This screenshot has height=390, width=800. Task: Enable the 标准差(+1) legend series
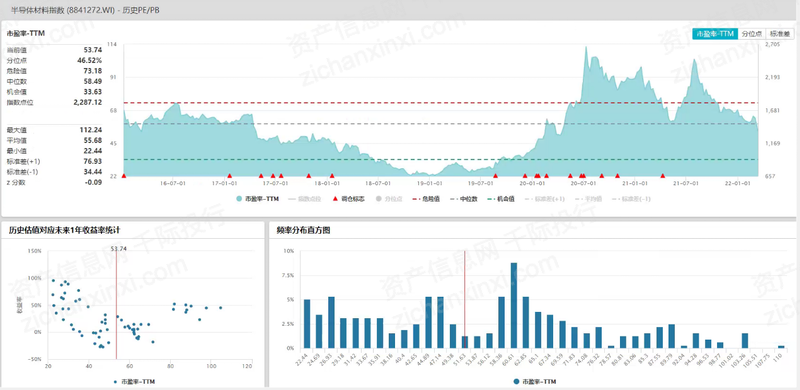click(x=543, y=199)
